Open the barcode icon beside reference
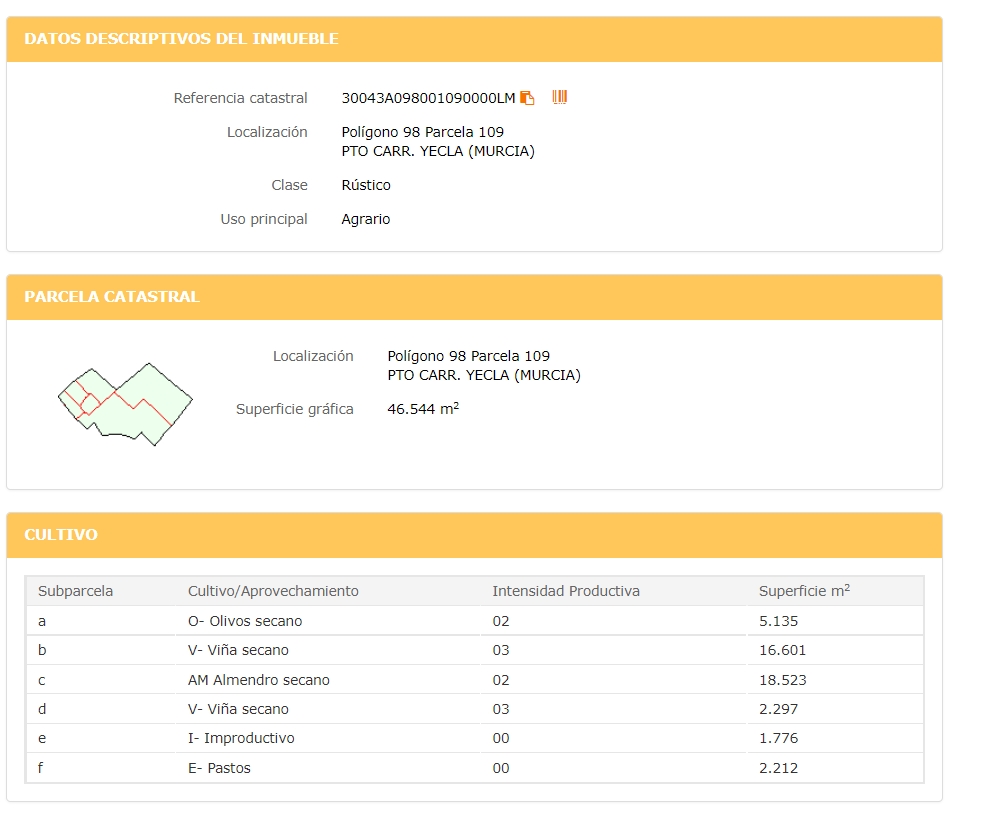Screen dimensions: 982x814 coord(559,97)
